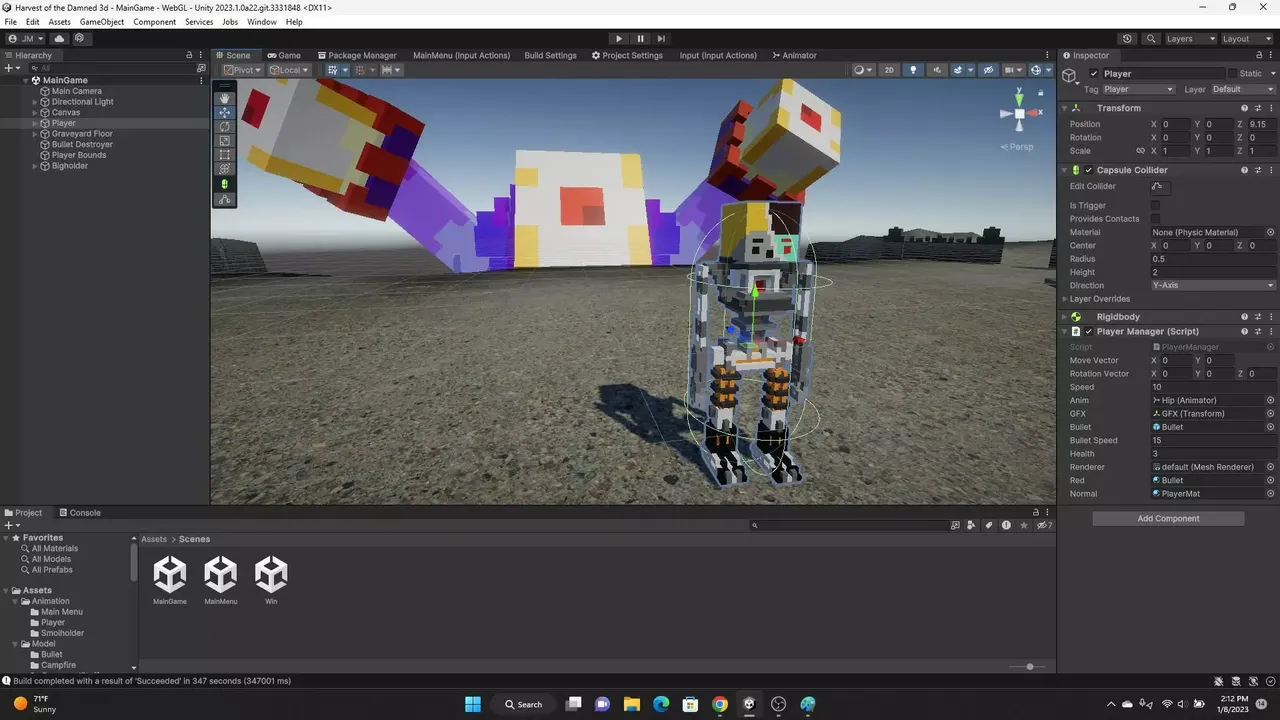1280x720 pixels.
Task: Open the GameObject menu
Action: (x=102, y=22)
